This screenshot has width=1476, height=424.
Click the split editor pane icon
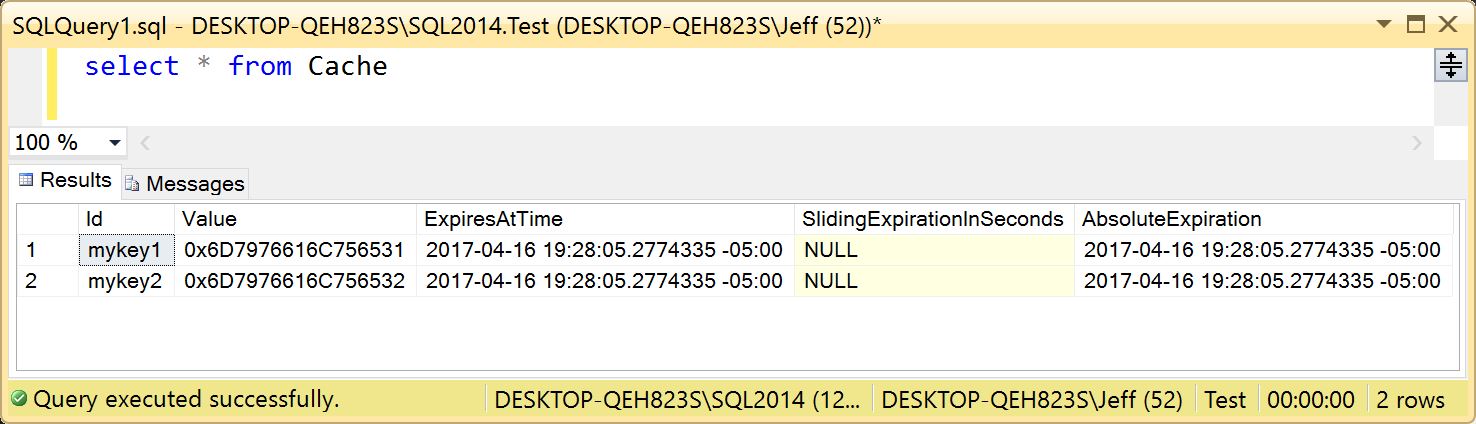pos(1449,66)
